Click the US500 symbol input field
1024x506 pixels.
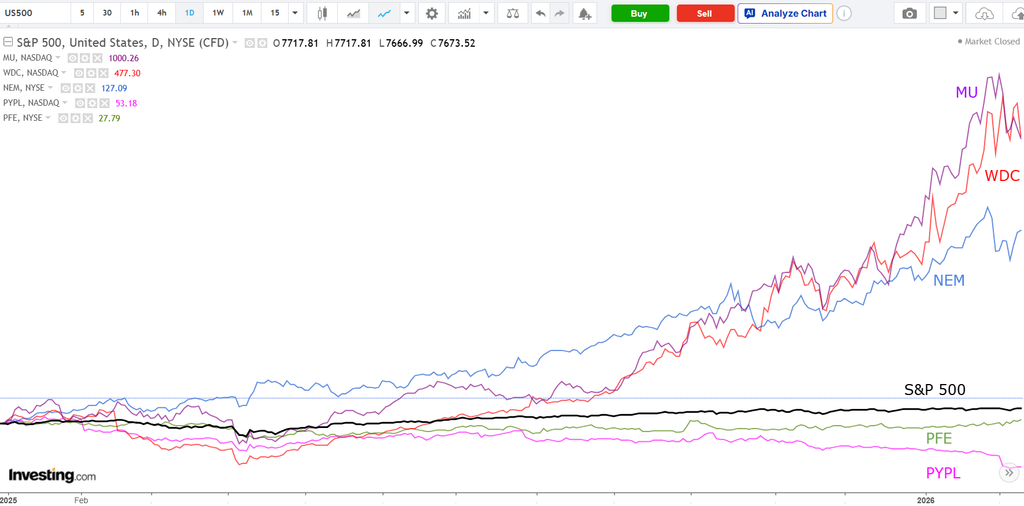(34, 13)
